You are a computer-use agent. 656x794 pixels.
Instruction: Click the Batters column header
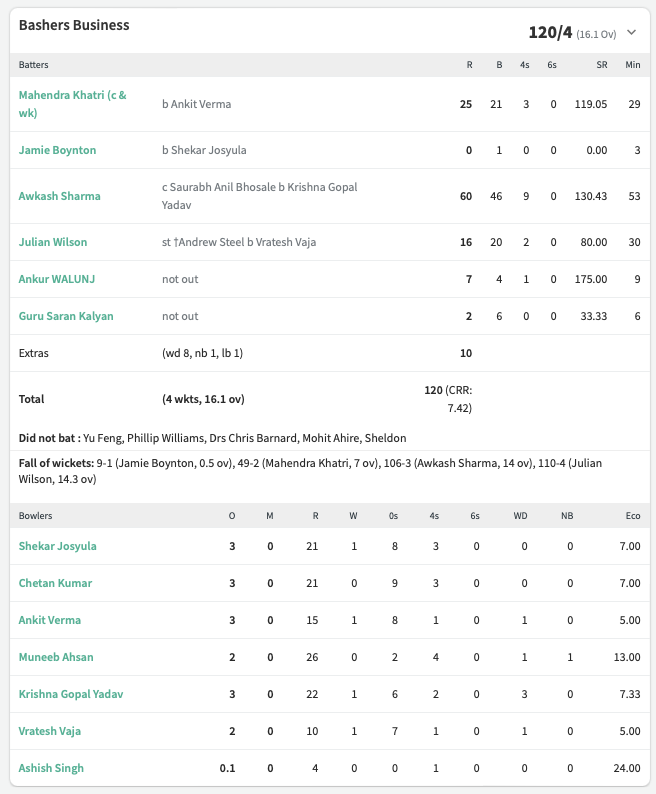(x=33, y=65)
